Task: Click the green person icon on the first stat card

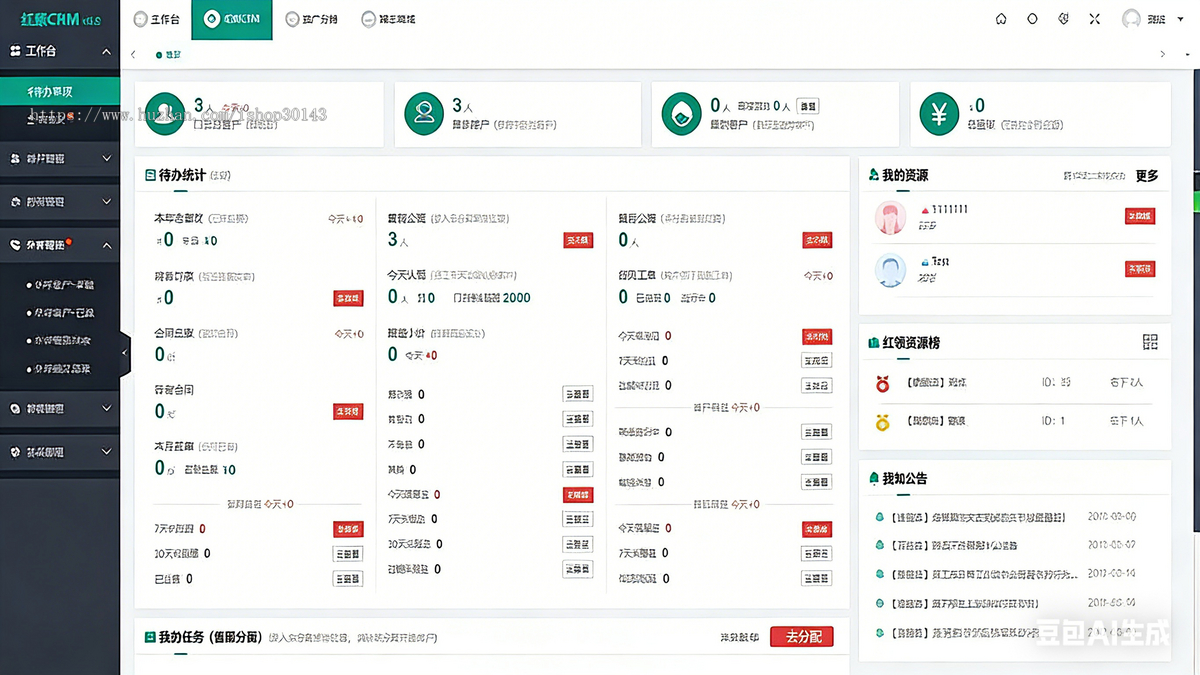Action: (x=164, y=114)
